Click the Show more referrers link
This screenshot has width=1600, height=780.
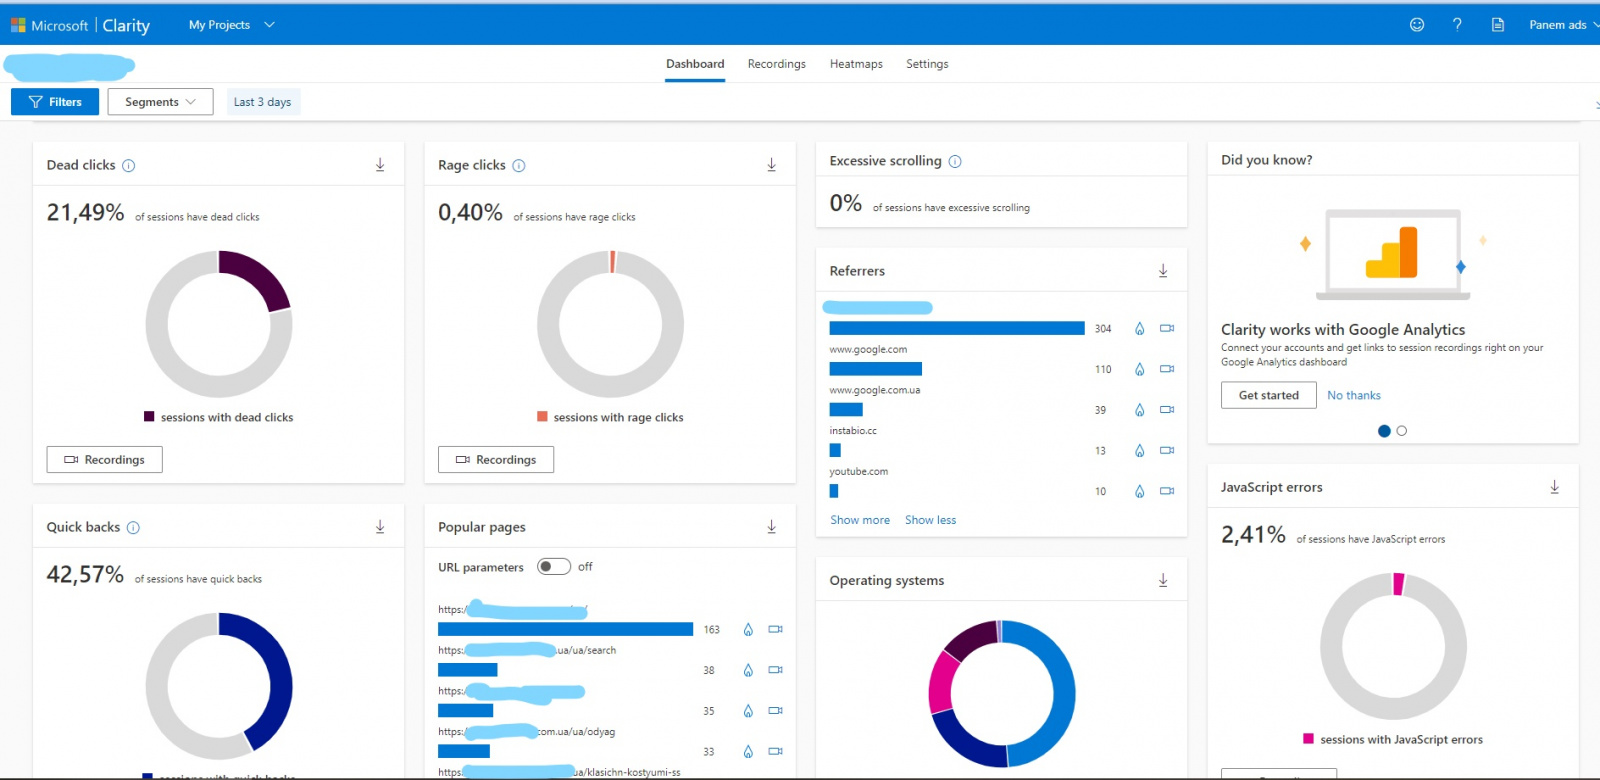tap(859, 520)
